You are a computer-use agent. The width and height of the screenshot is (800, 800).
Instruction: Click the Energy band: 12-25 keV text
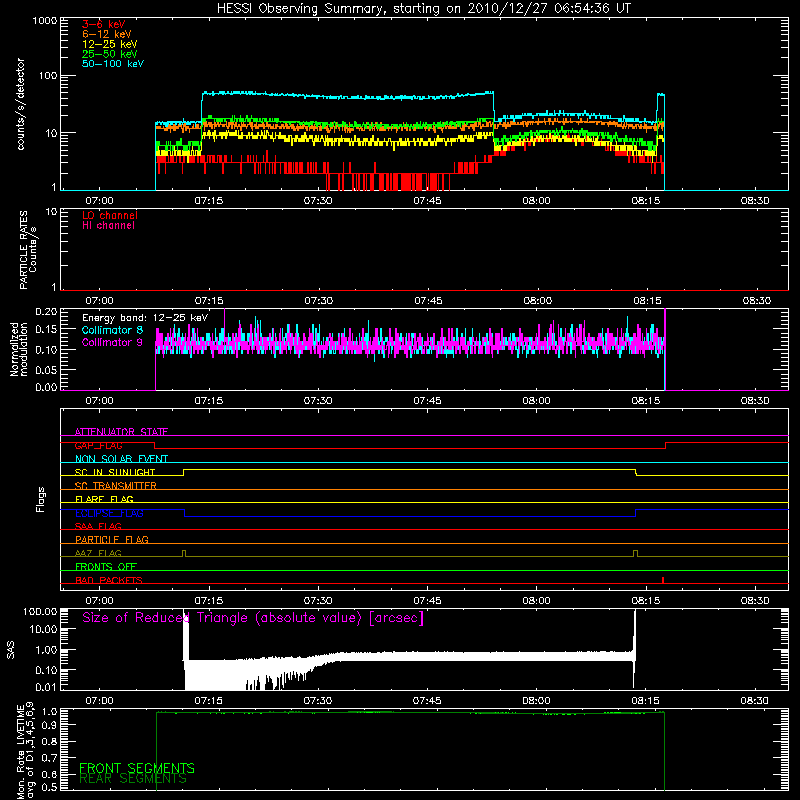tap(145, 318)
